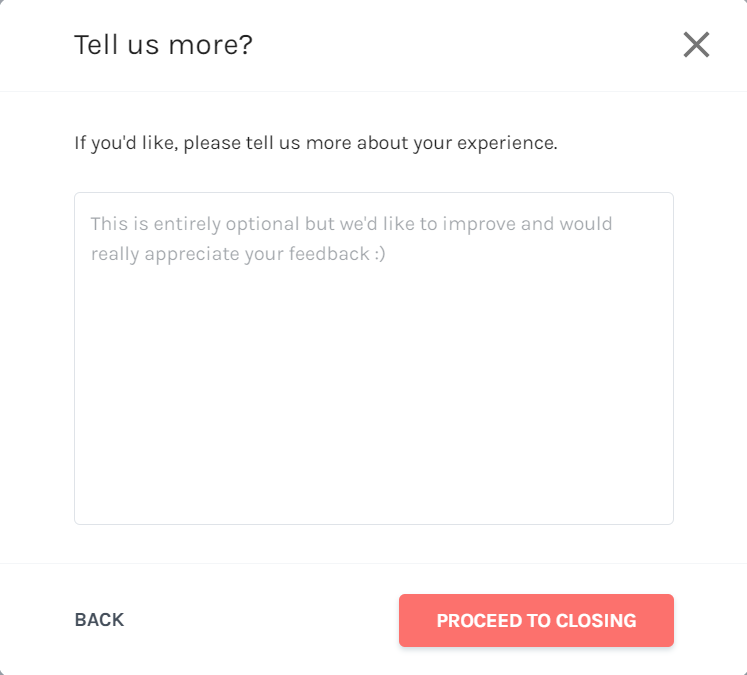Click the PROCEED TO CLOSING button
747x675 pixels.
pyautogui.click(x=536, y=620)
